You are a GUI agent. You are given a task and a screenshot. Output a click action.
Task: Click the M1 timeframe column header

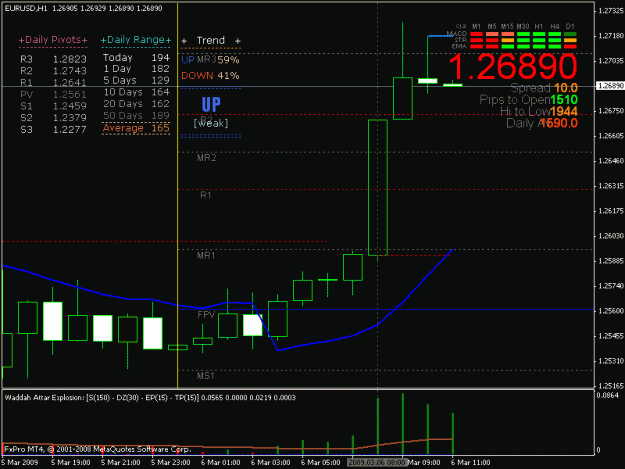pos(476,26)
